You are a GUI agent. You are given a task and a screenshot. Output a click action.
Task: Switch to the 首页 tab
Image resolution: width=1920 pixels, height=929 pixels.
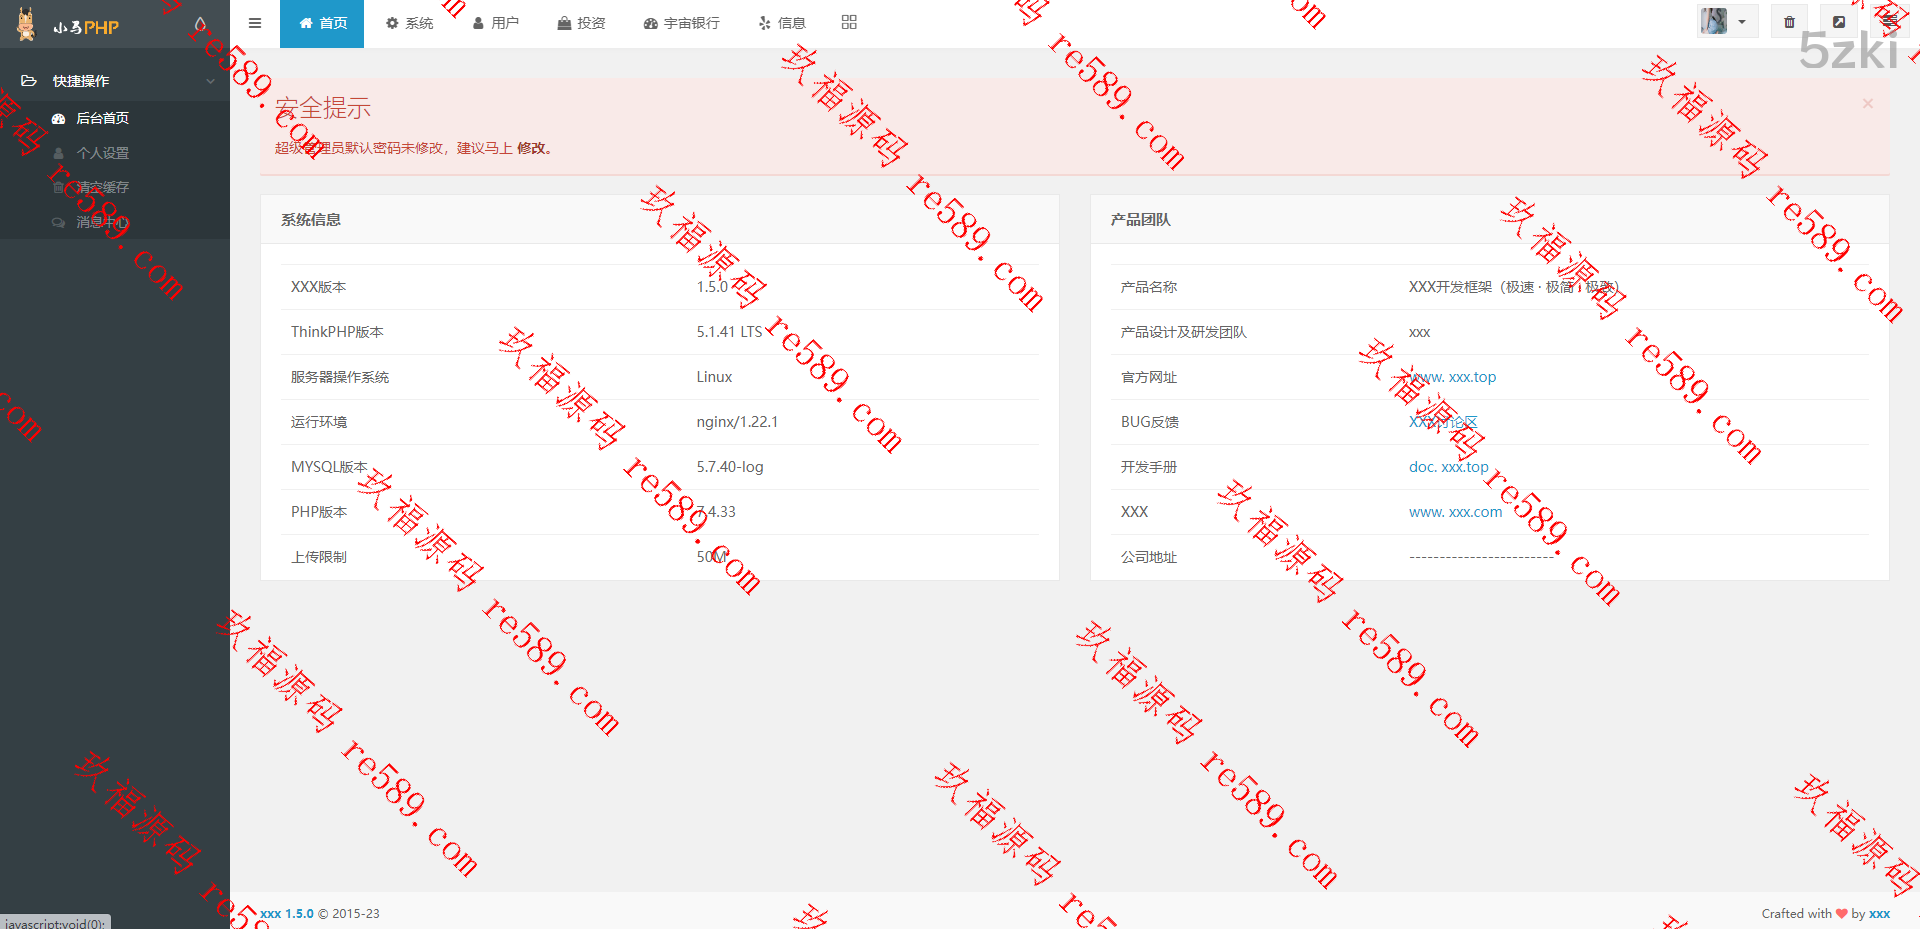click(322, 23)
